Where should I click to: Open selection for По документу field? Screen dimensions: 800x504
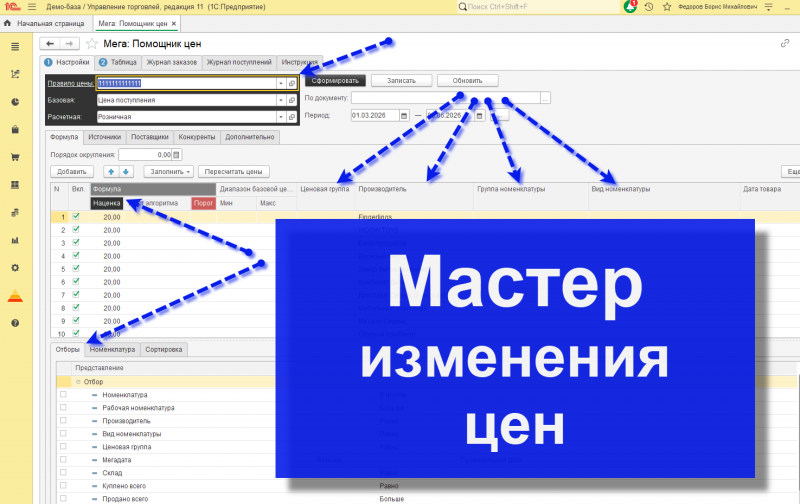[545, 98]
